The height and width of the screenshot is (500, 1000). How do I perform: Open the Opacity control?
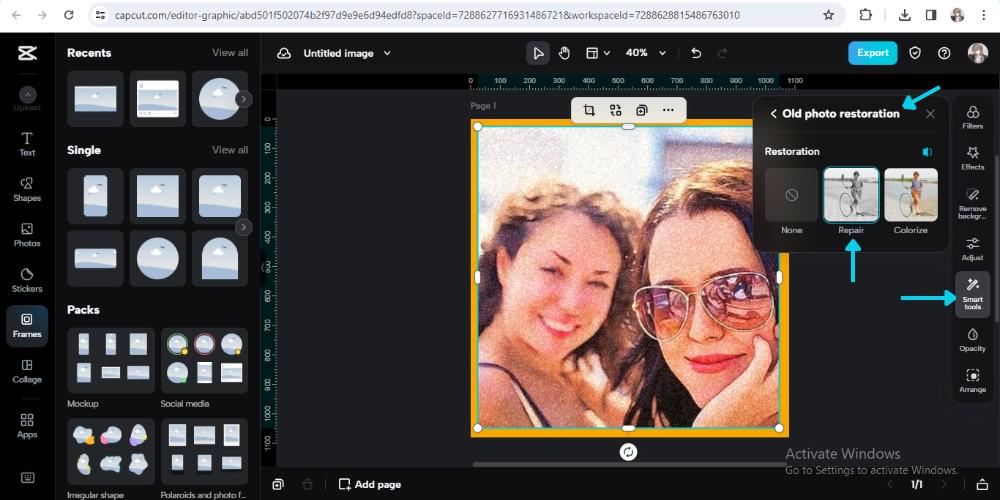pyautogui.click(x=973, y=340)
